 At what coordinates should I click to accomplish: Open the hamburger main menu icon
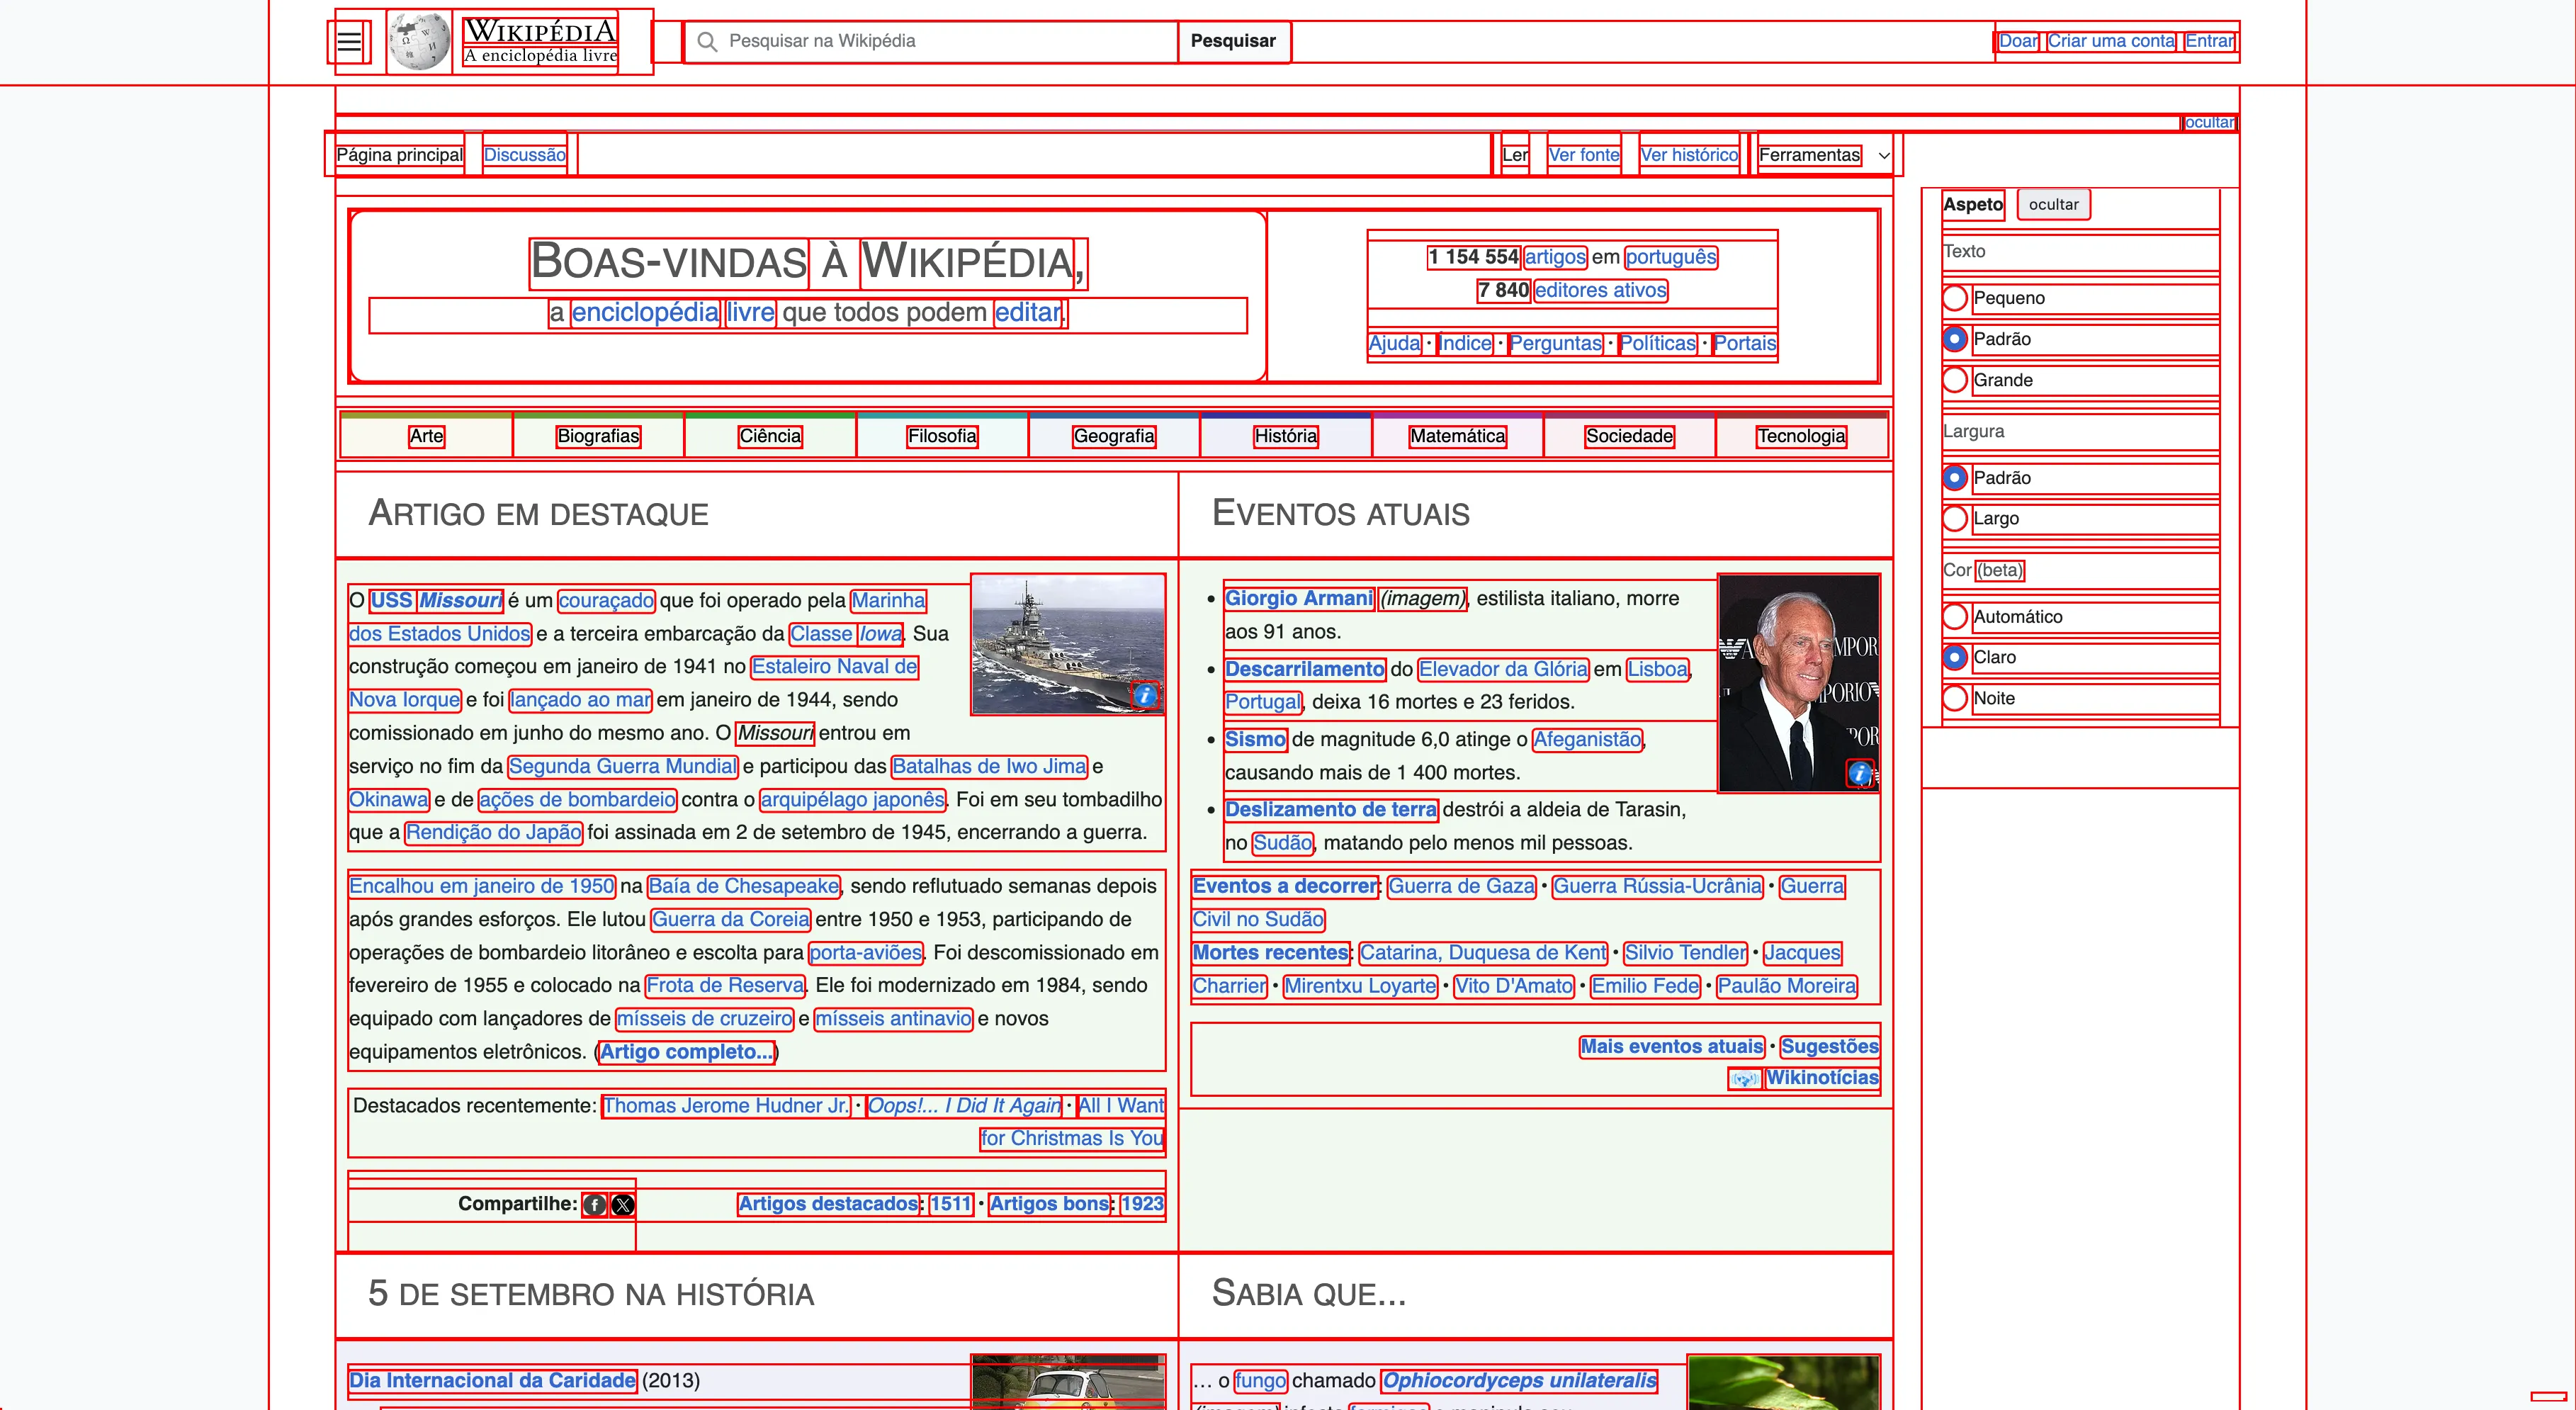pyautogui.click(x=349, y=42)
